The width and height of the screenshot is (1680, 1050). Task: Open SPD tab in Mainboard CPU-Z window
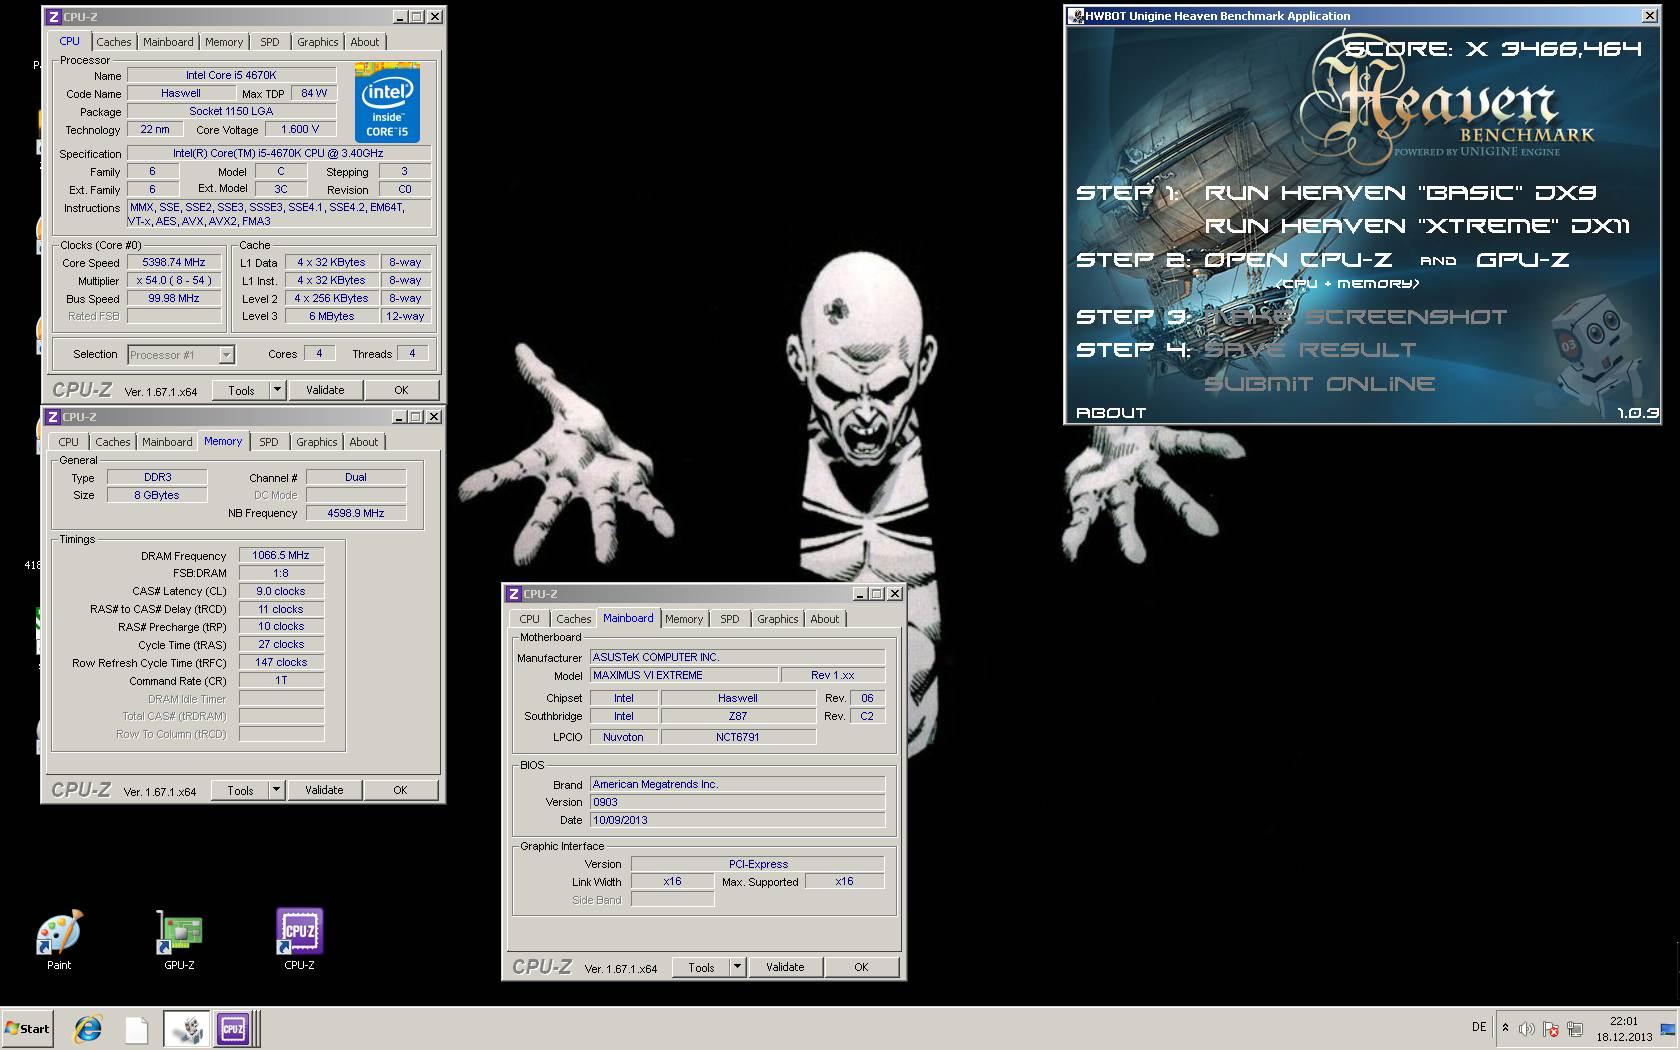(x=730, y=619)
